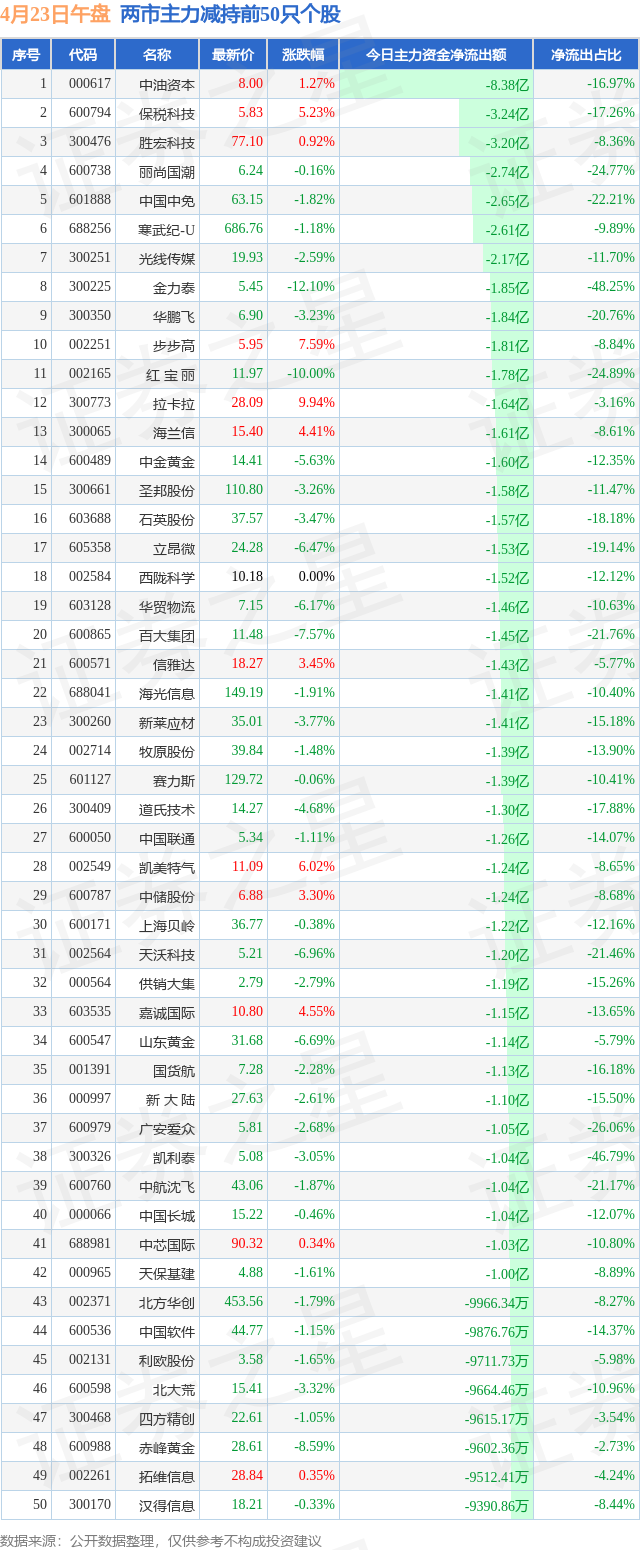Click stock name 上海贝岭
This screenshot has height=1550, width=640.
[x=167, y=925]
